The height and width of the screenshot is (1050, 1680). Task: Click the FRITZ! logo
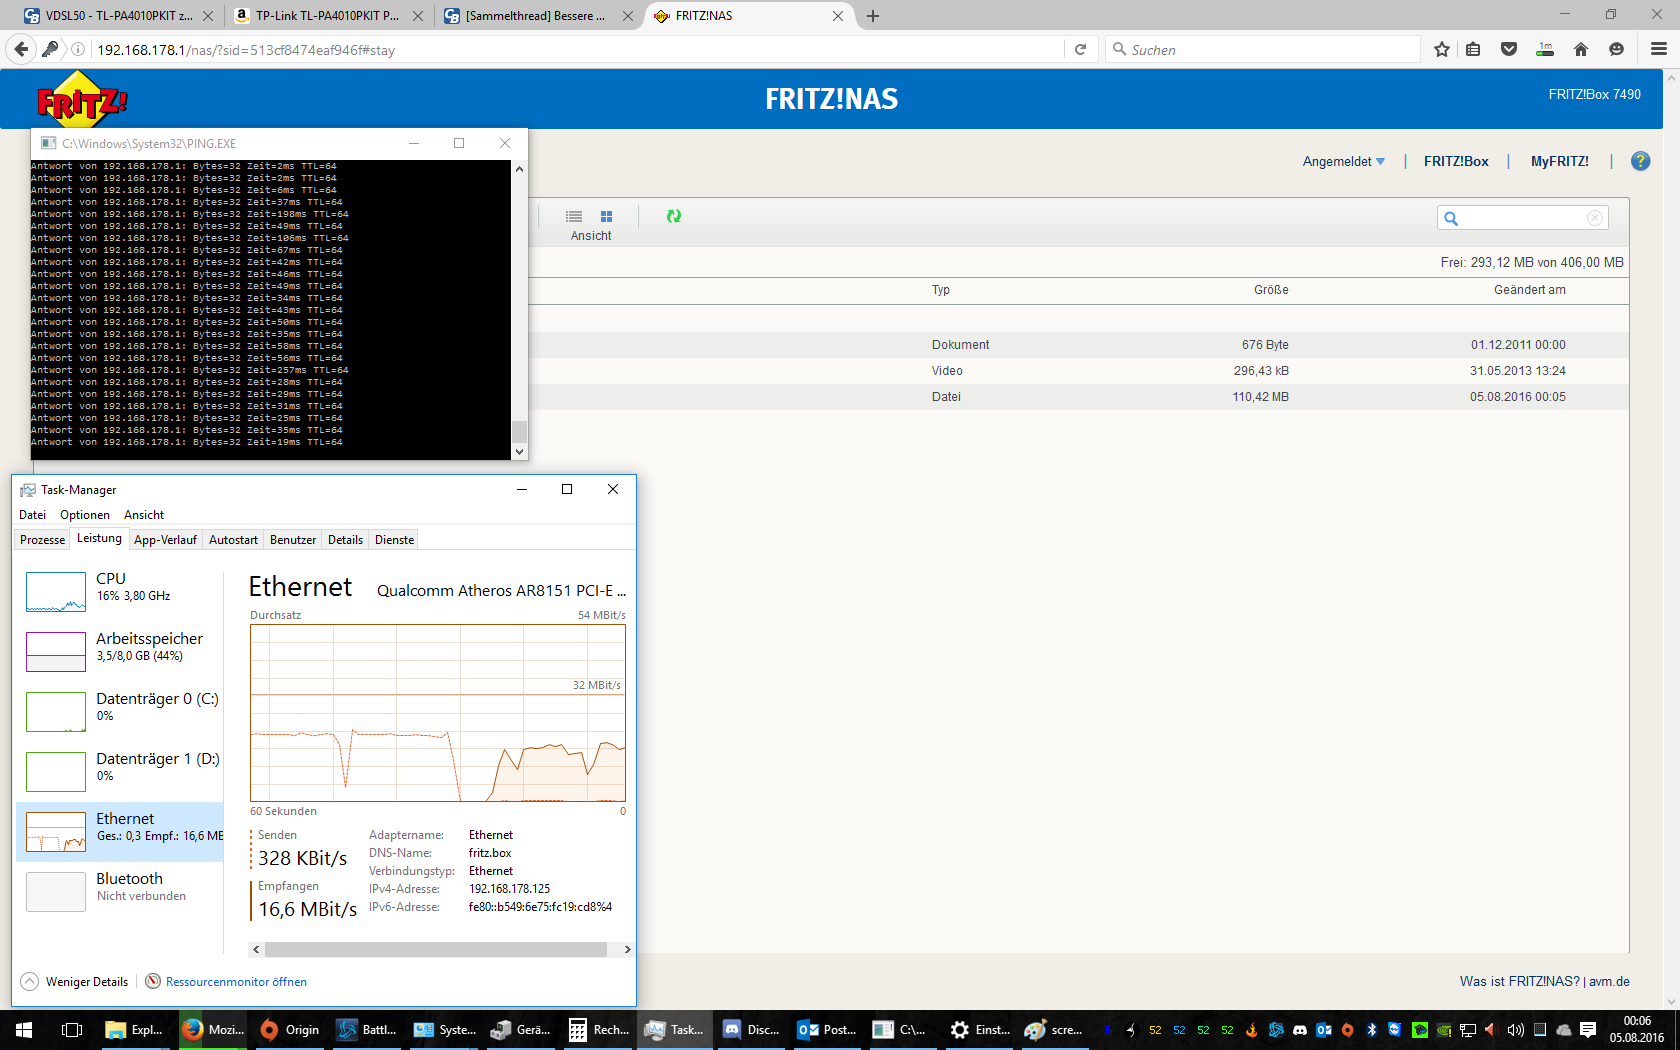tap(82, 100)
